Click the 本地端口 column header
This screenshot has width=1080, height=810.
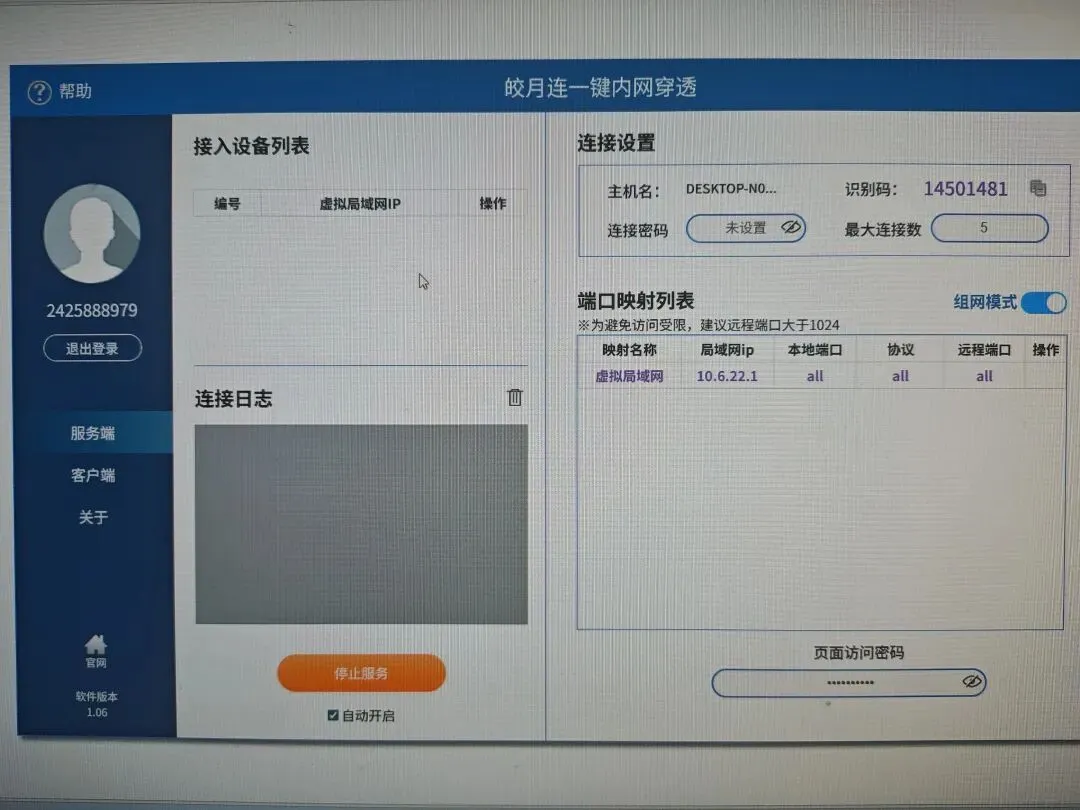[815, 350]
